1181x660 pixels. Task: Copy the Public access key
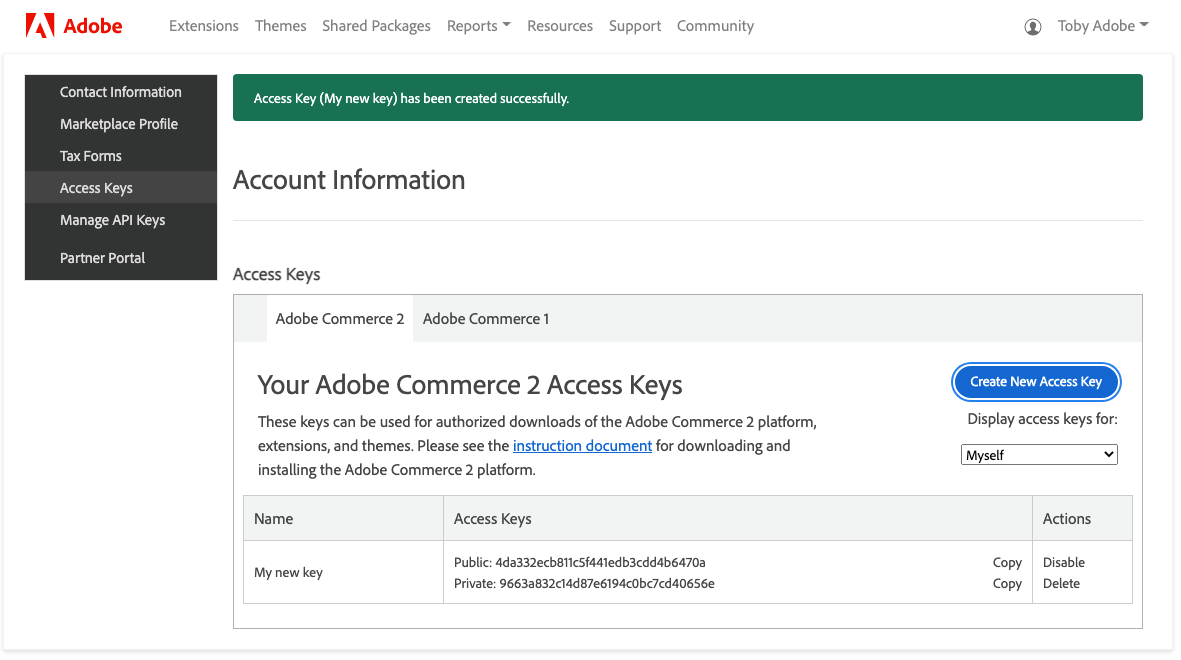tap(1007, 562)
